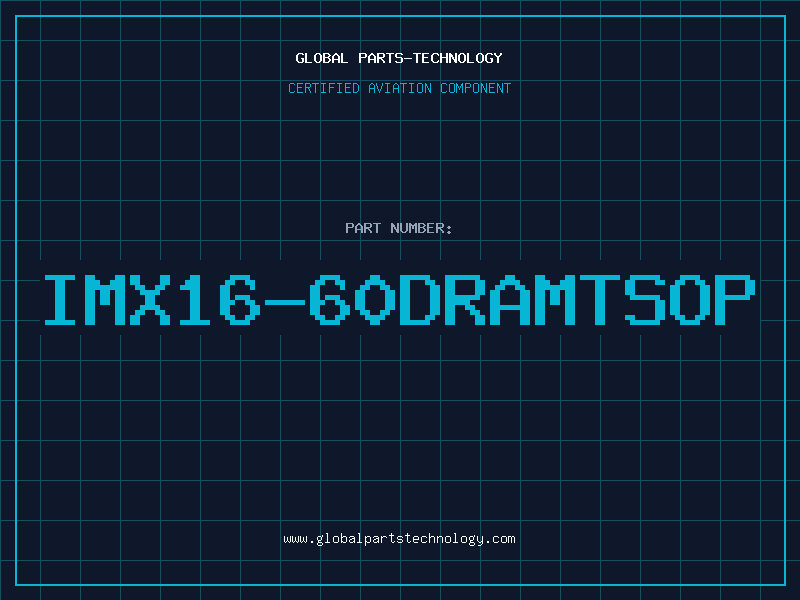Click the www. prefix of the website URL
The width and height of the screenshot is (800, 600).
(x=299, y=539)
